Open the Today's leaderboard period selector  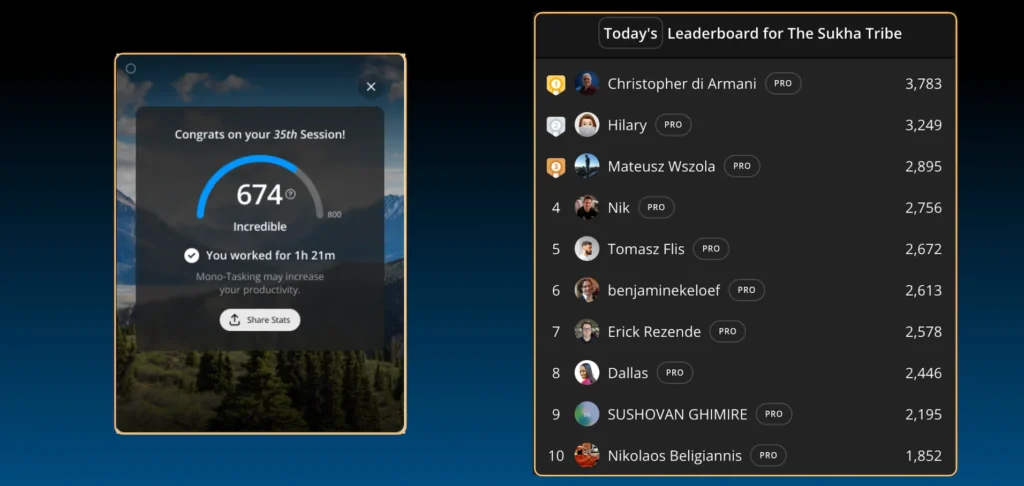pos(630,33)
